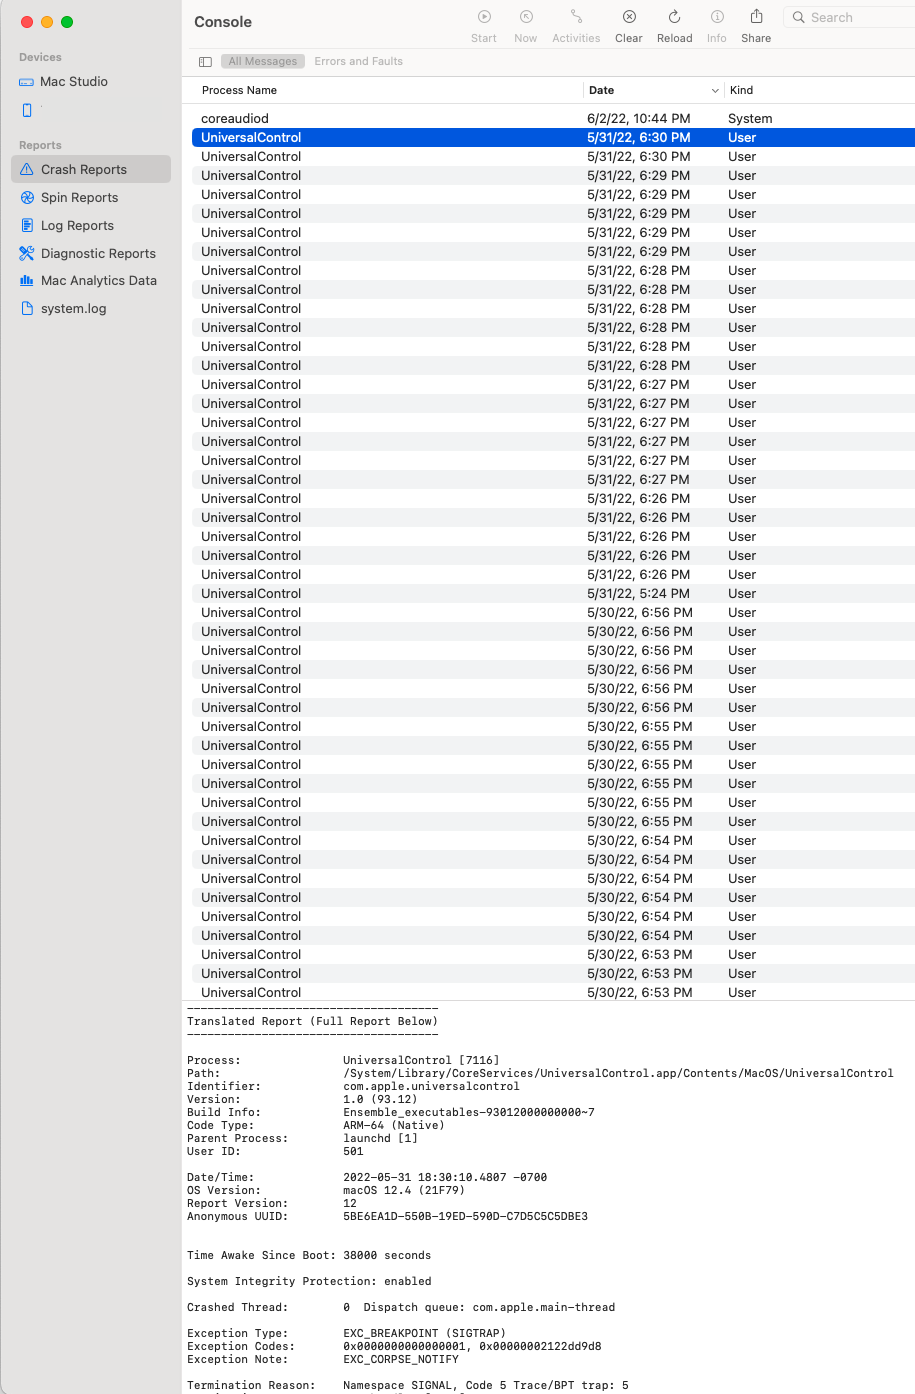Click the Translated Report heading text
The image size is (915, 1394).
coord(312,1021)
